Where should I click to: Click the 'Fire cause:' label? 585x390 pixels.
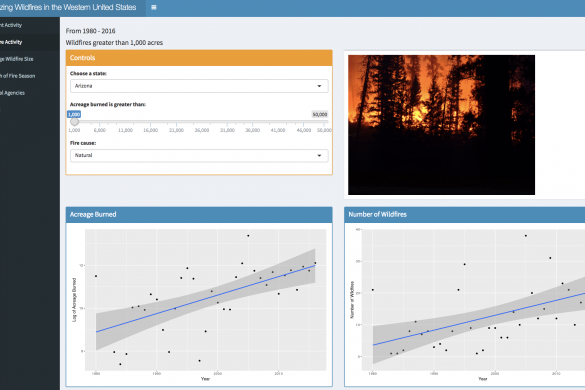pyautogui.click(x=83, y=143)
